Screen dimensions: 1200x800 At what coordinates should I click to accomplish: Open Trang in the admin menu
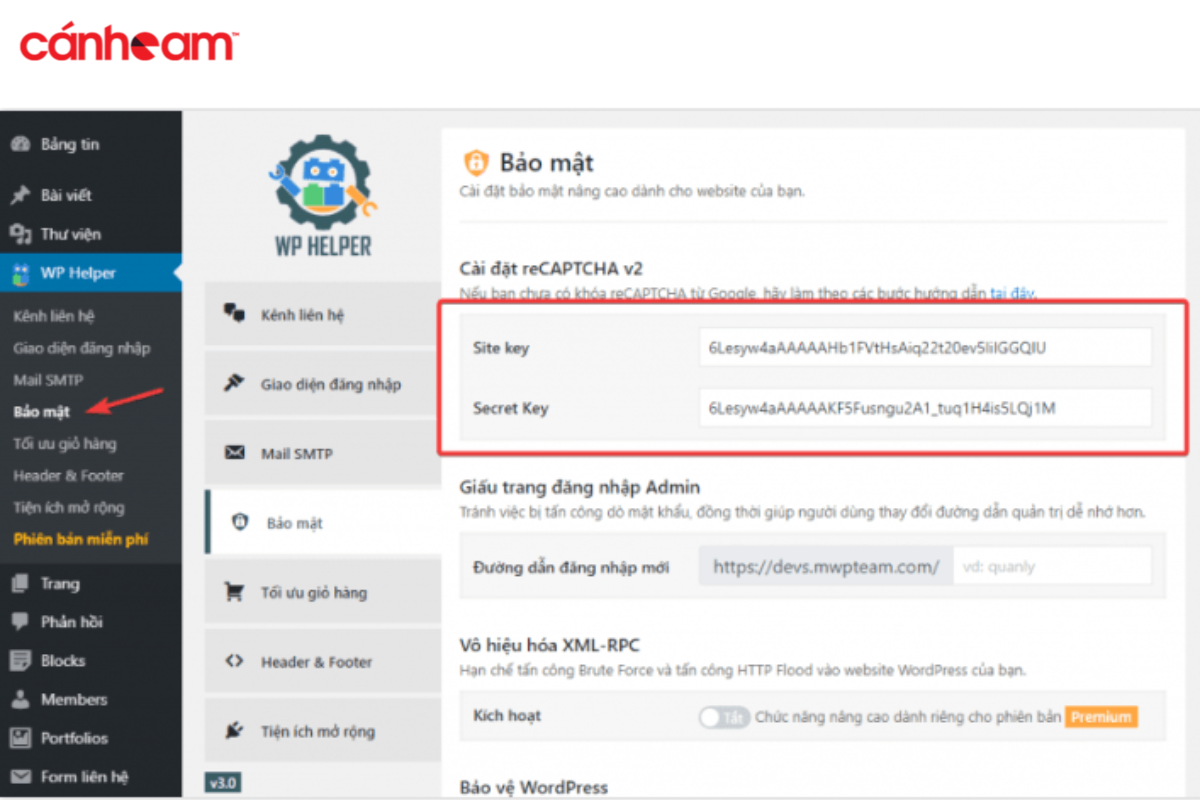coord(91,584)
